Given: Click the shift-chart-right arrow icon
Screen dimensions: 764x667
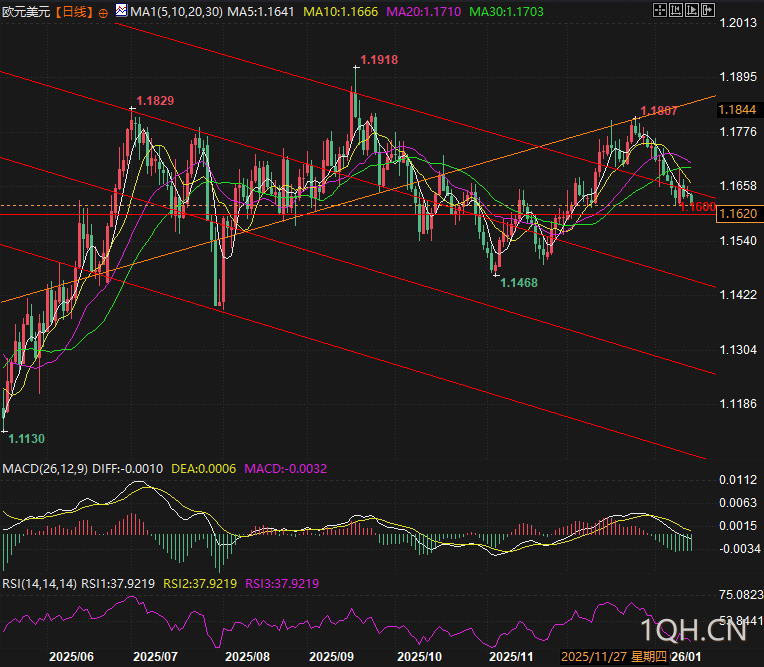Looking at the screenshot, I should [708, 10].
